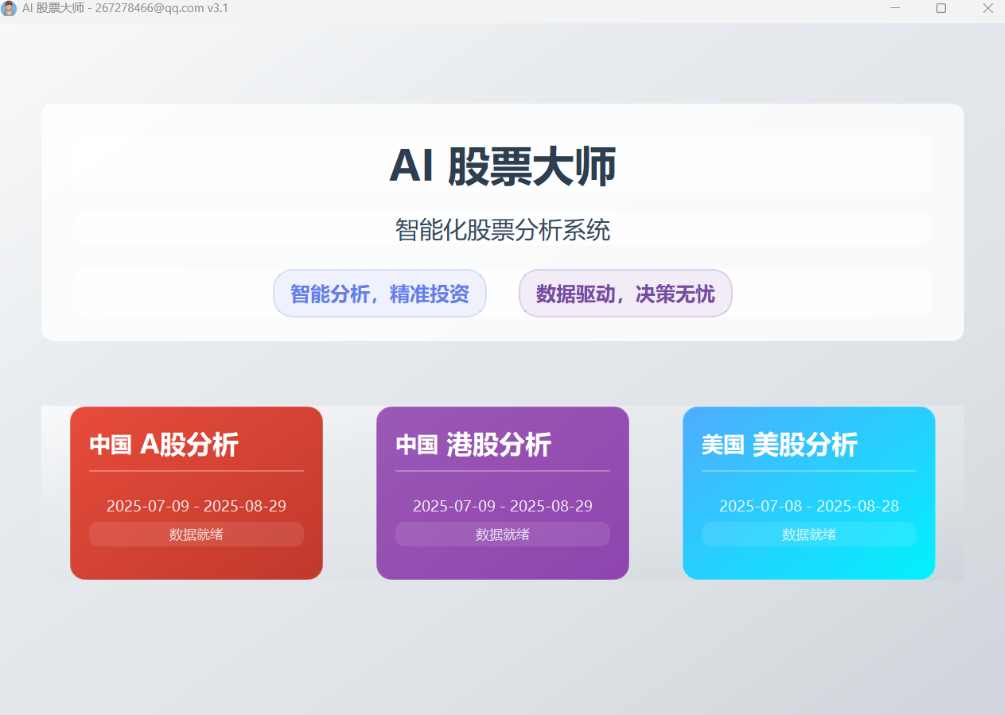Click the large AI 股票大师 heading
1005x715 pixels.
point(502,165)
